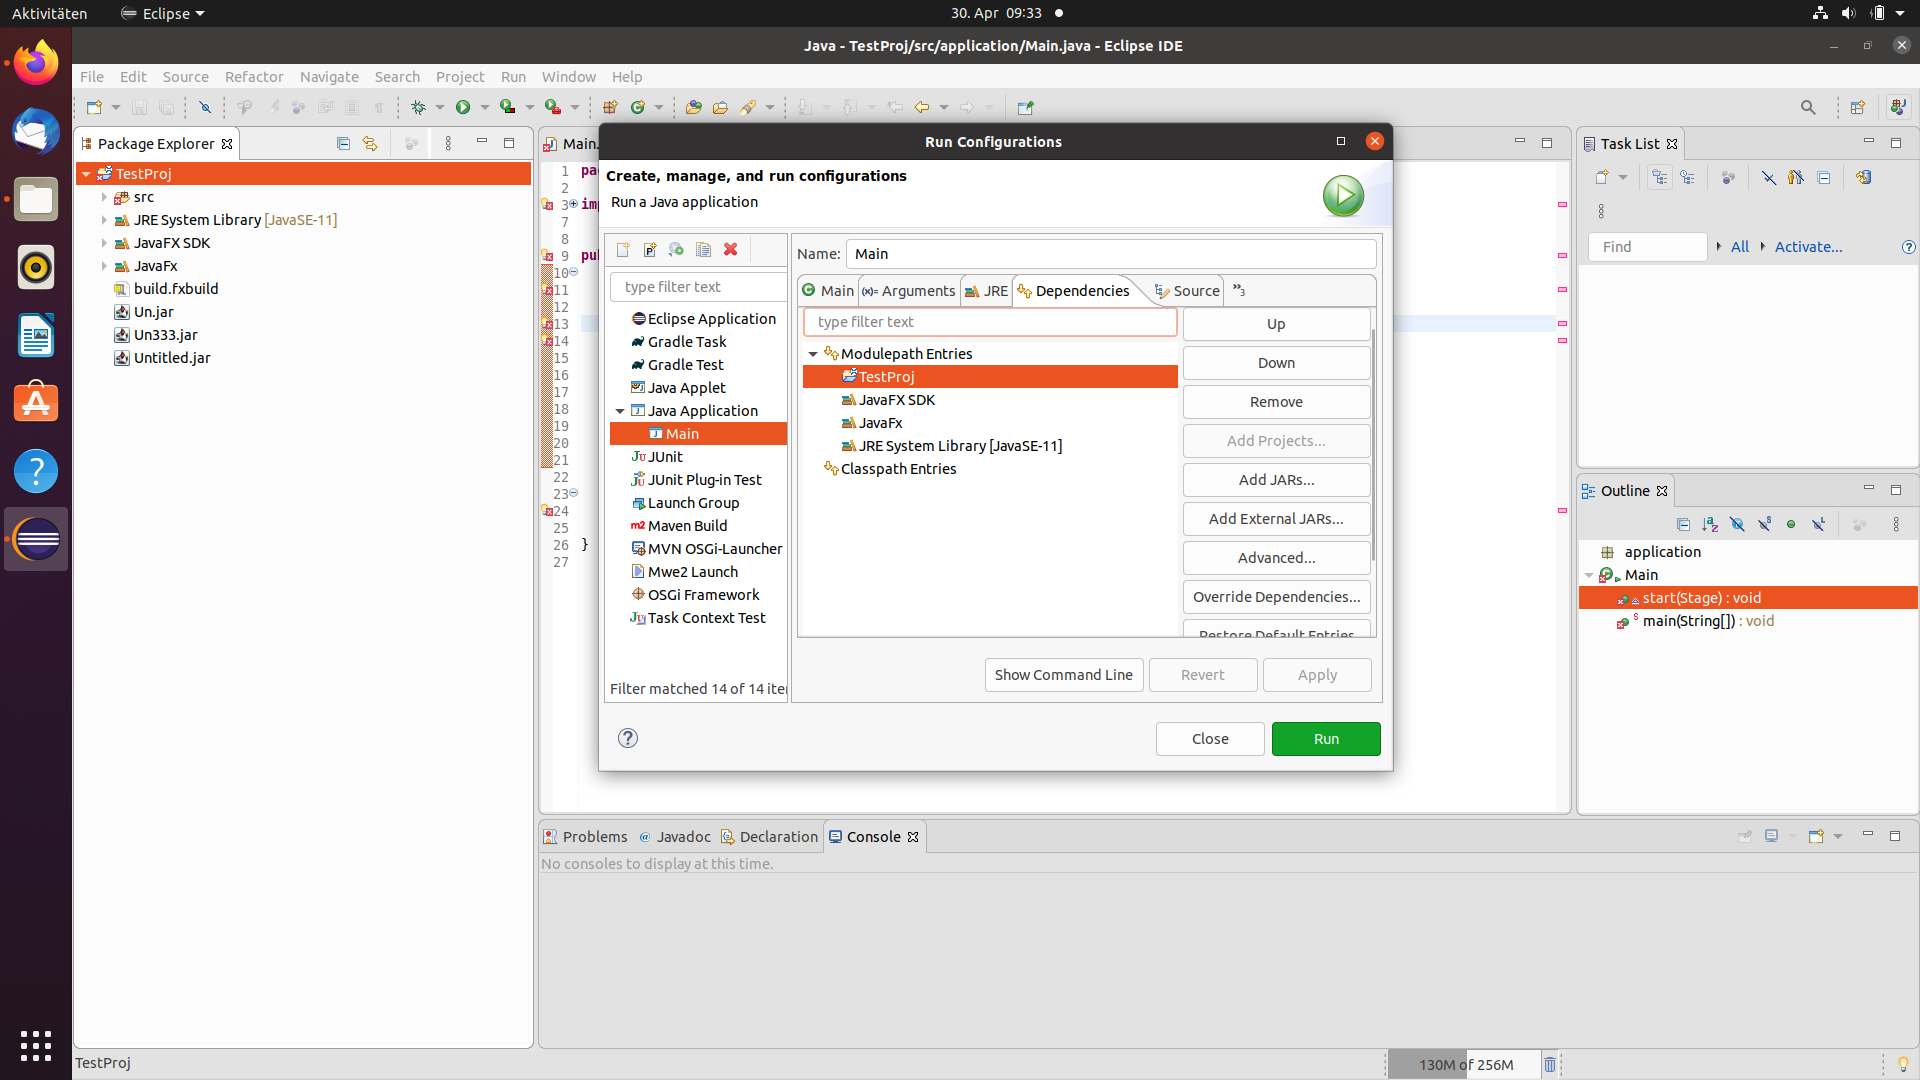Toggle Hide Fields in Outline view
Image resolution: width=1920 pixels, height=1080 pixels.
(1737, 525)
